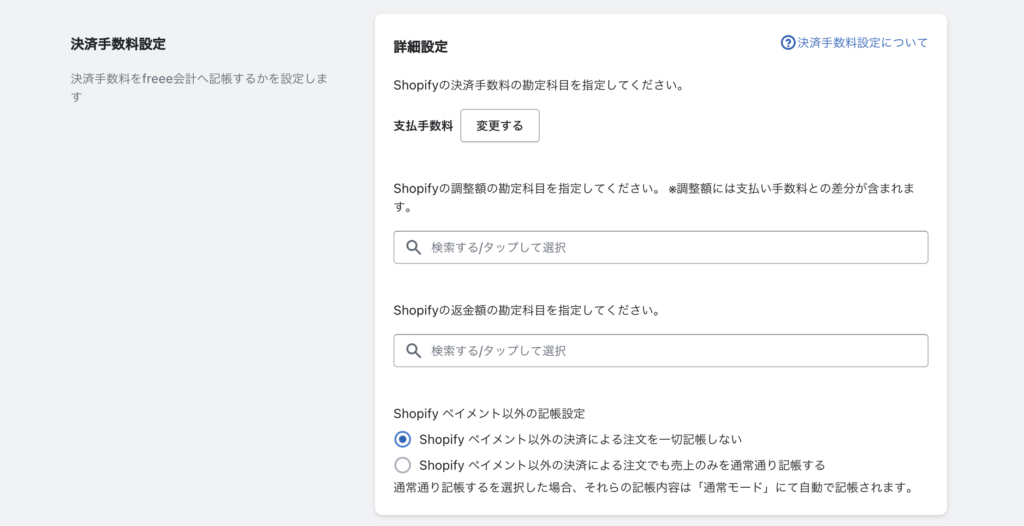1024x526 pixels.
Task: Click the magnifier icon in the 調整額 account field
Action: (413, 247)
